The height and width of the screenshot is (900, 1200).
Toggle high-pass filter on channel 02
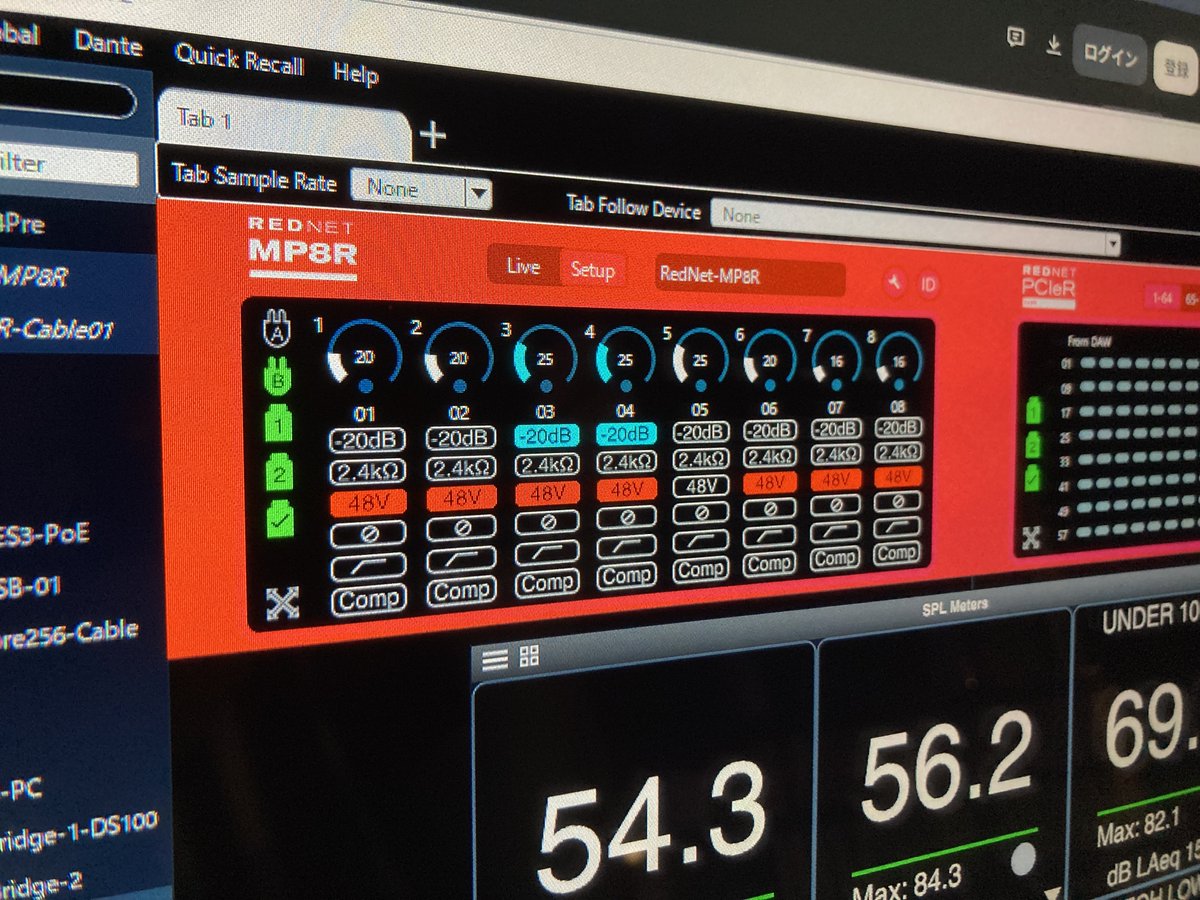point(461,559)
